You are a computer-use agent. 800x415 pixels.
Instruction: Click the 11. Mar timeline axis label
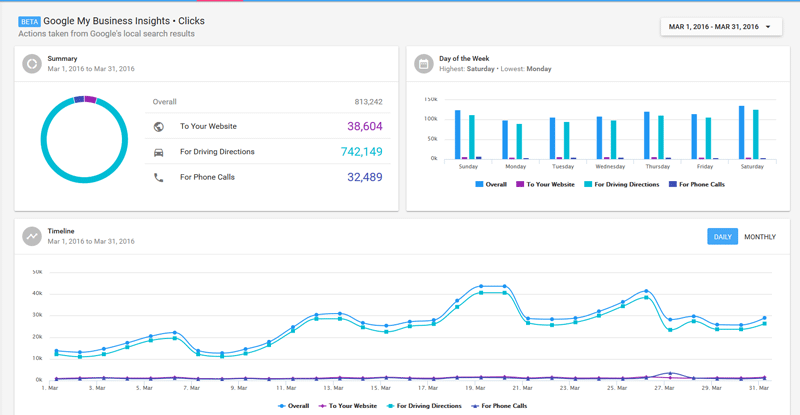point(286,388)
